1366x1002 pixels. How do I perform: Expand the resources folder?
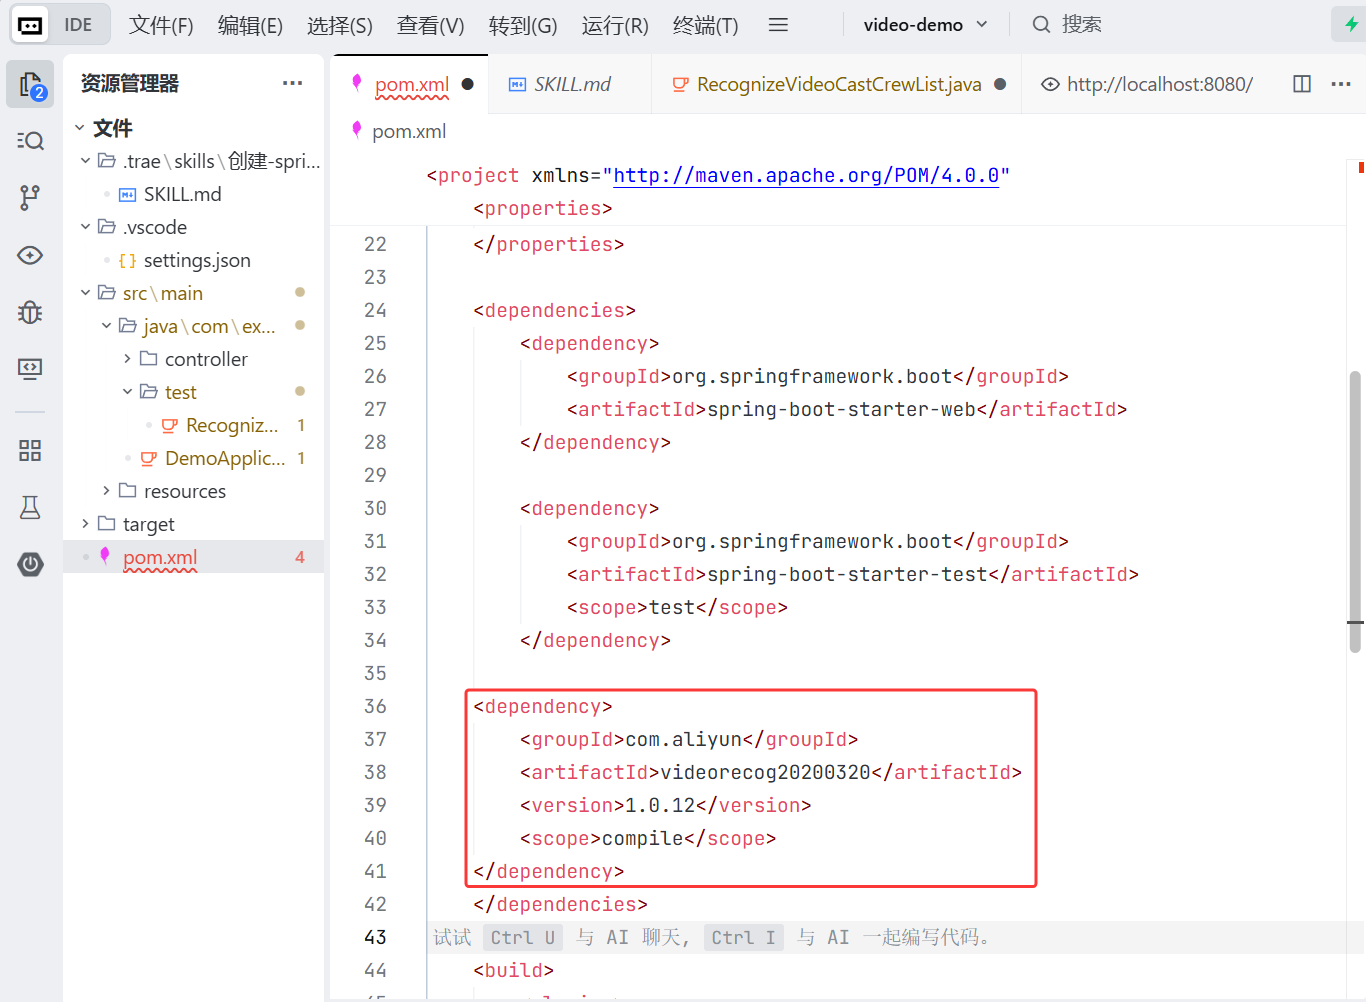[x=107, y=491]
